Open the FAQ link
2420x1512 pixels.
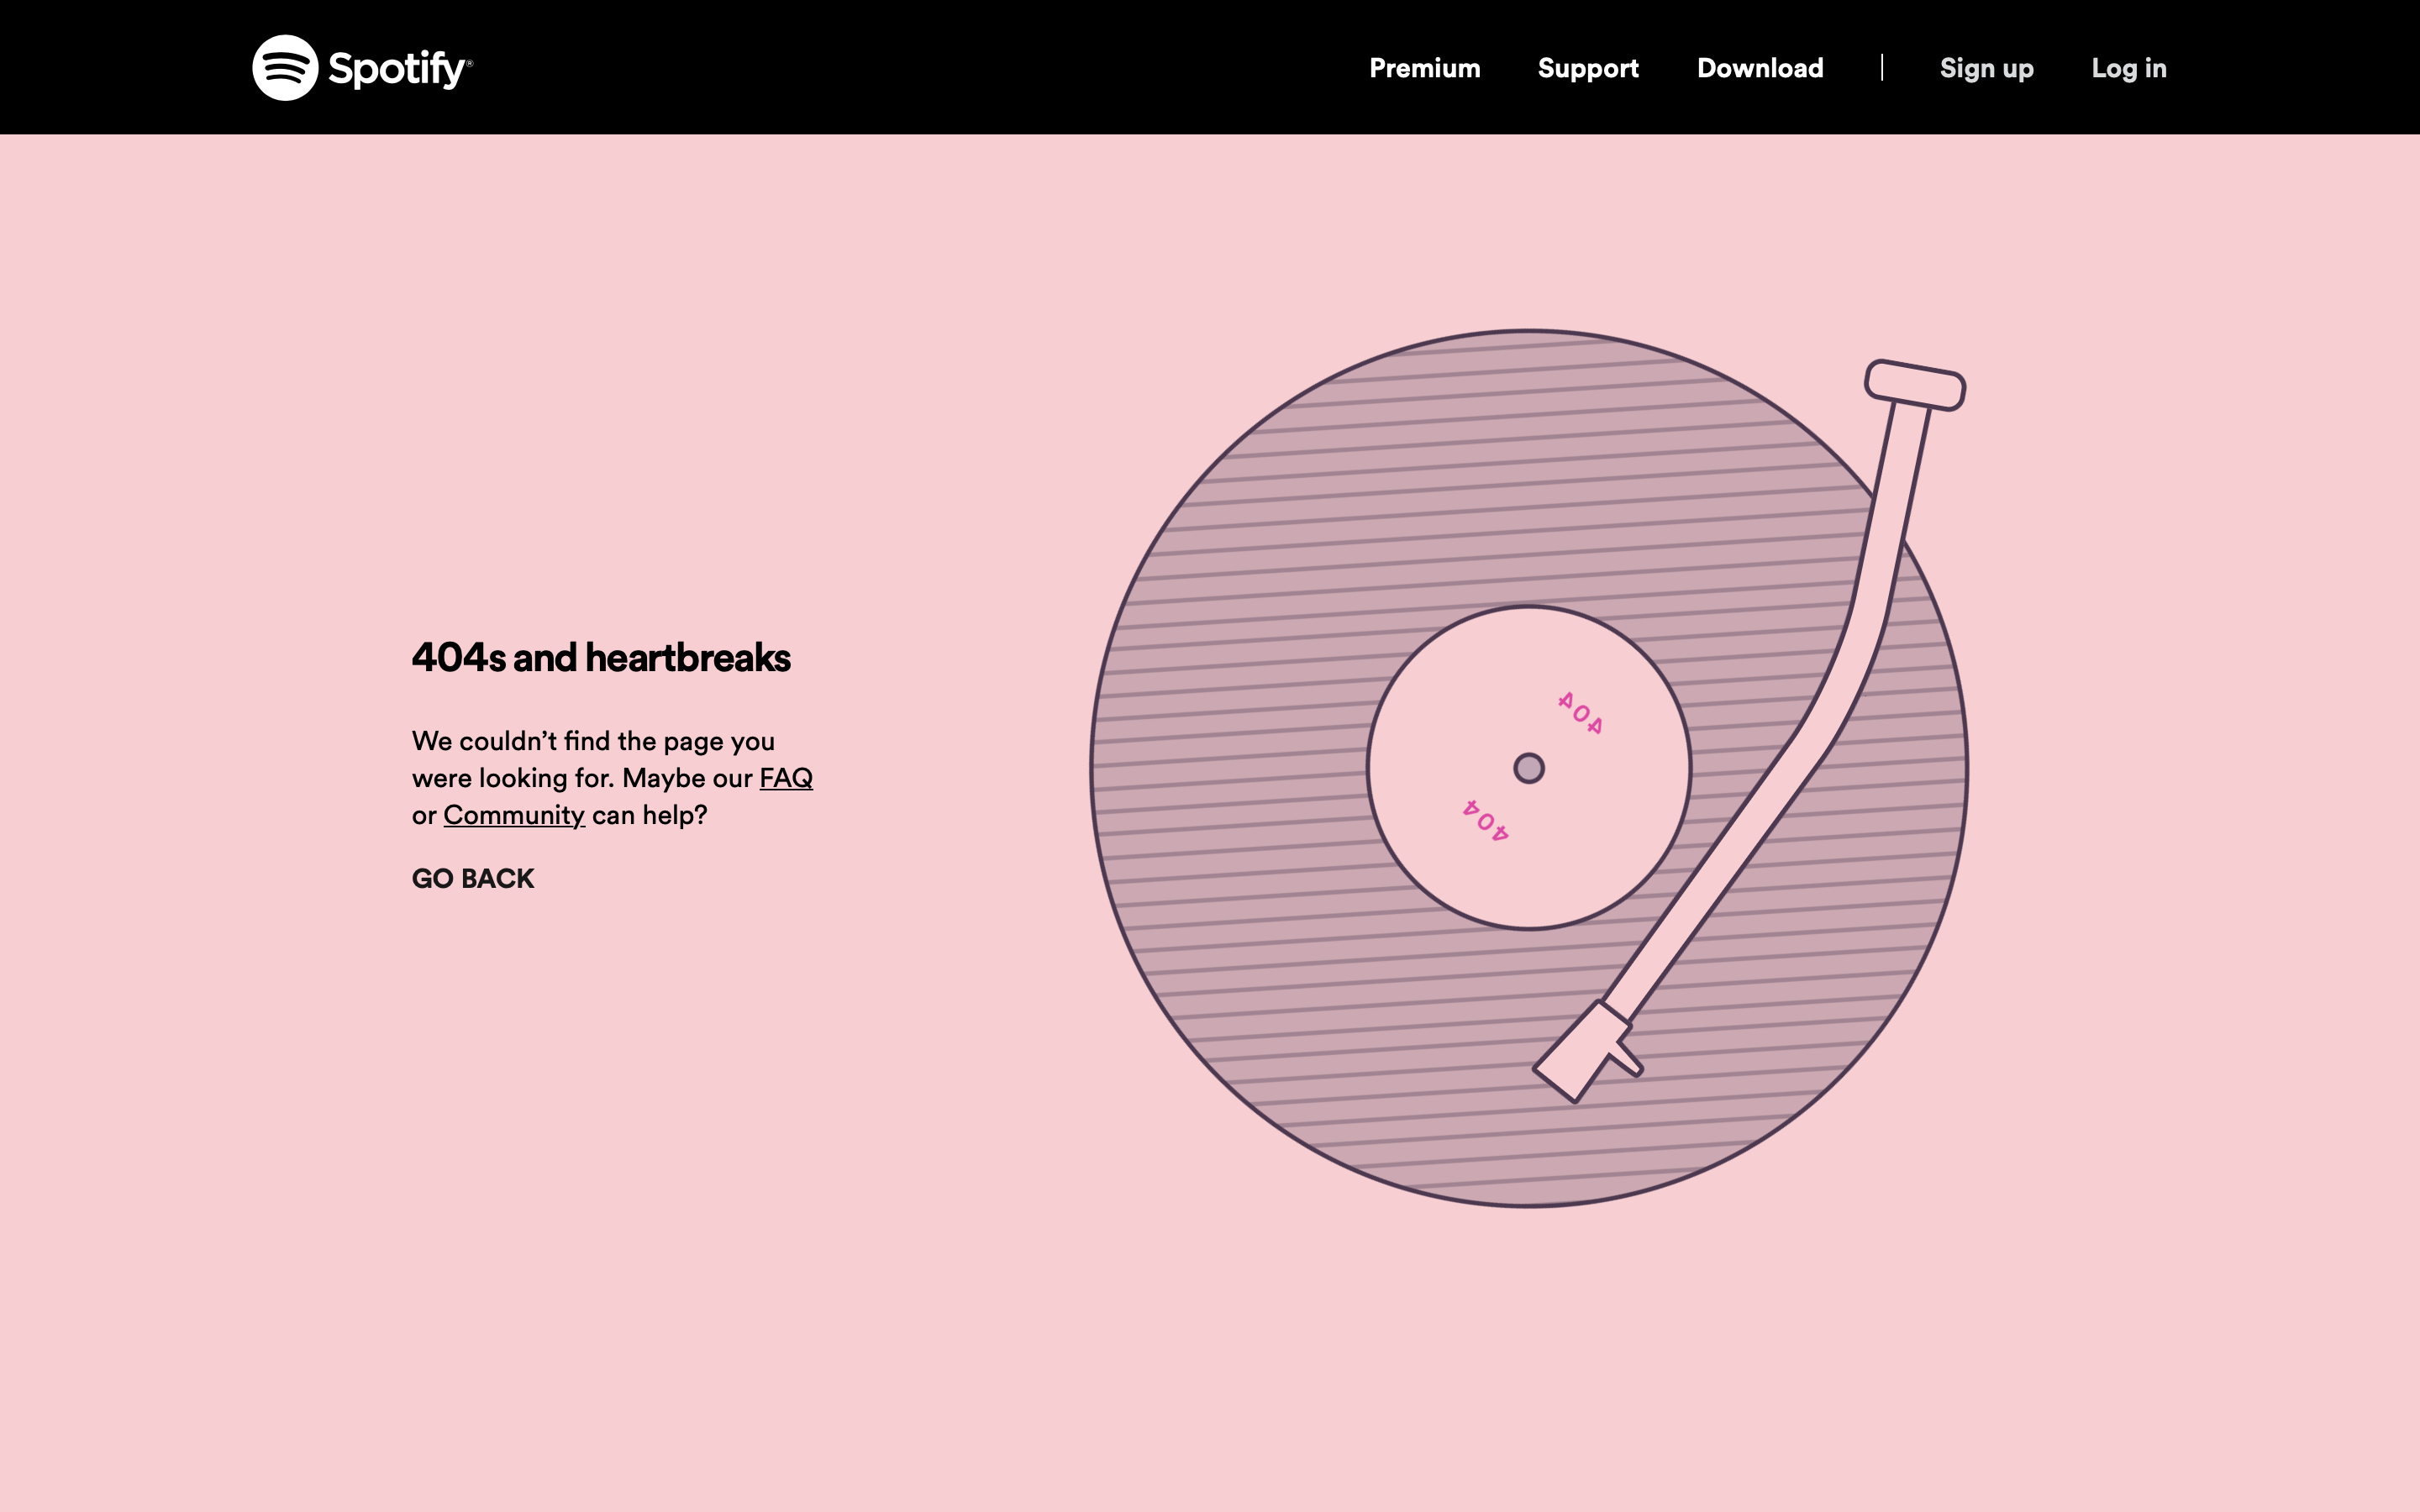(787, 777)
